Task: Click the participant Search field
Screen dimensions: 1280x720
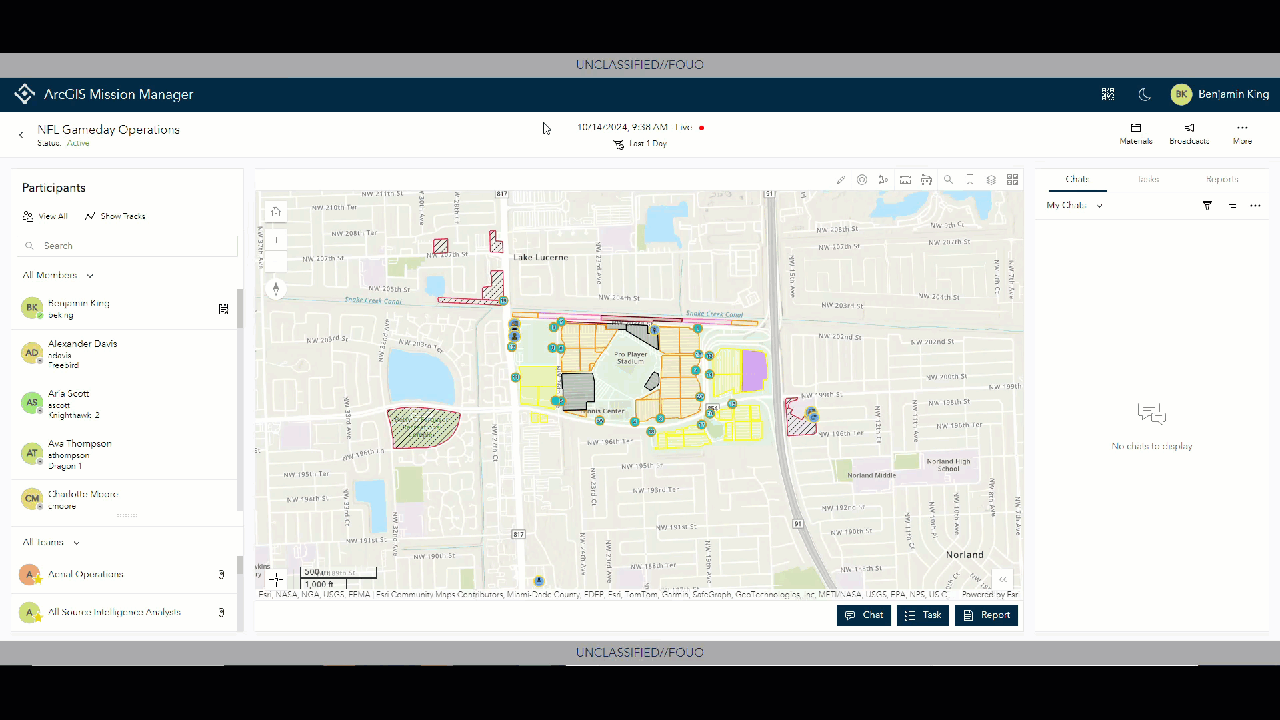Action: point(128,246)
